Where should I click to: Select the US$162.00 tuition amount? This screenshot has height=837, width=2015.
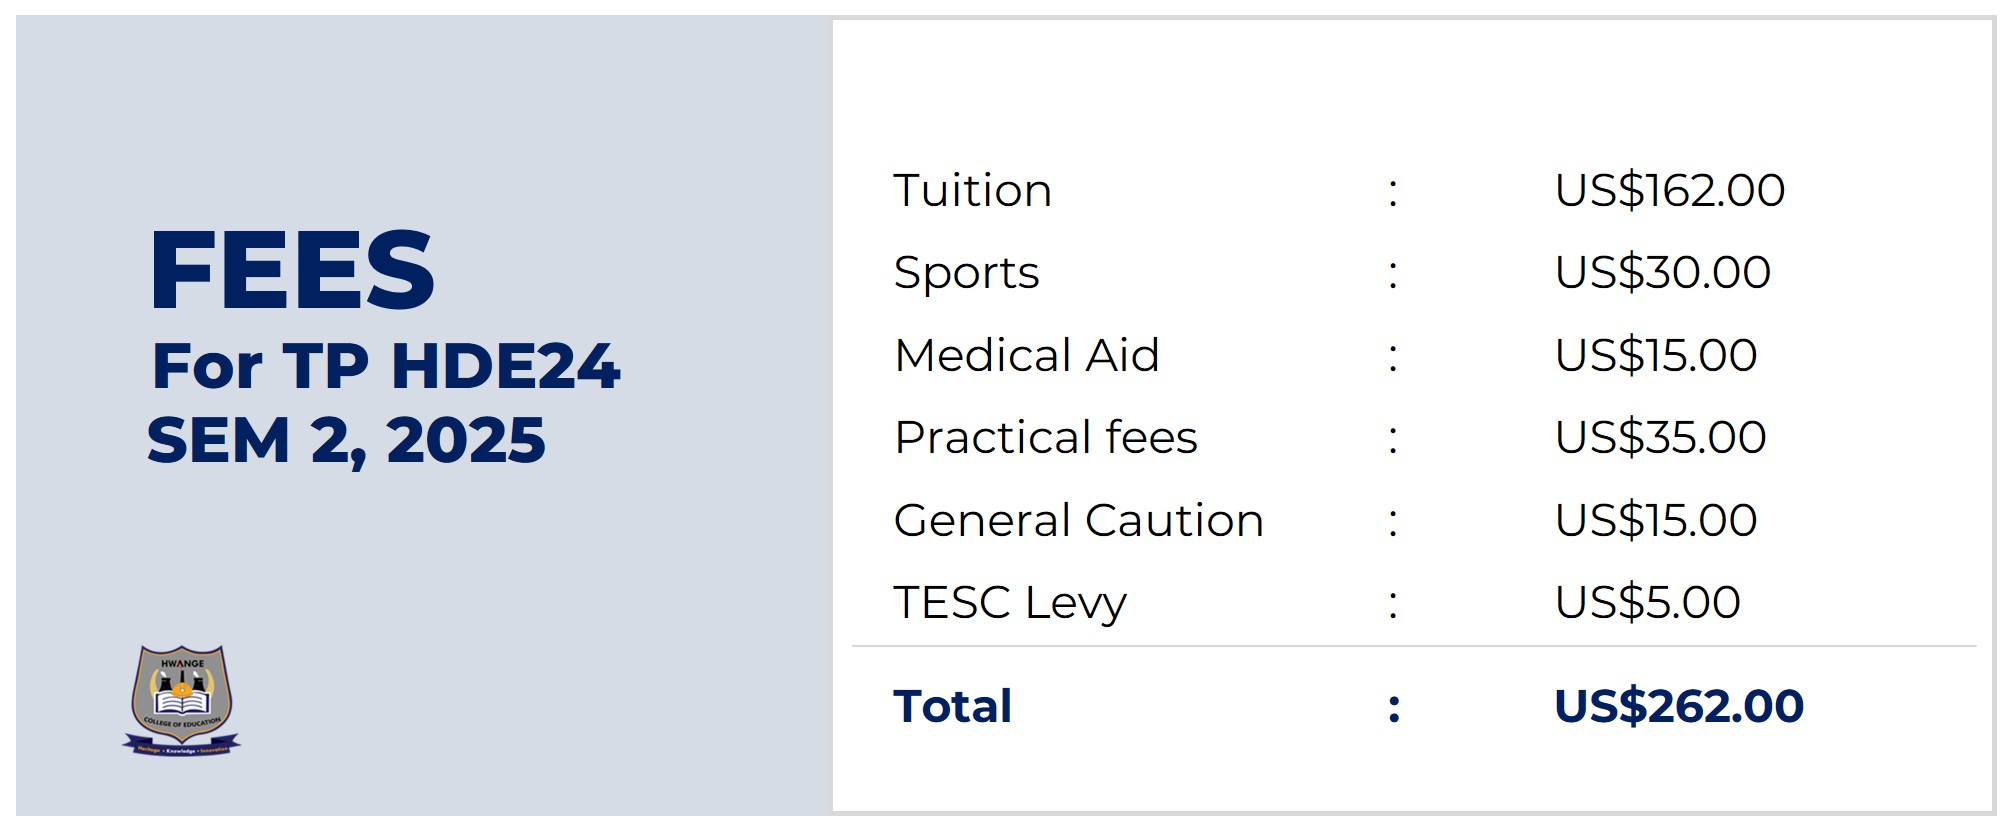[1669, 191]
